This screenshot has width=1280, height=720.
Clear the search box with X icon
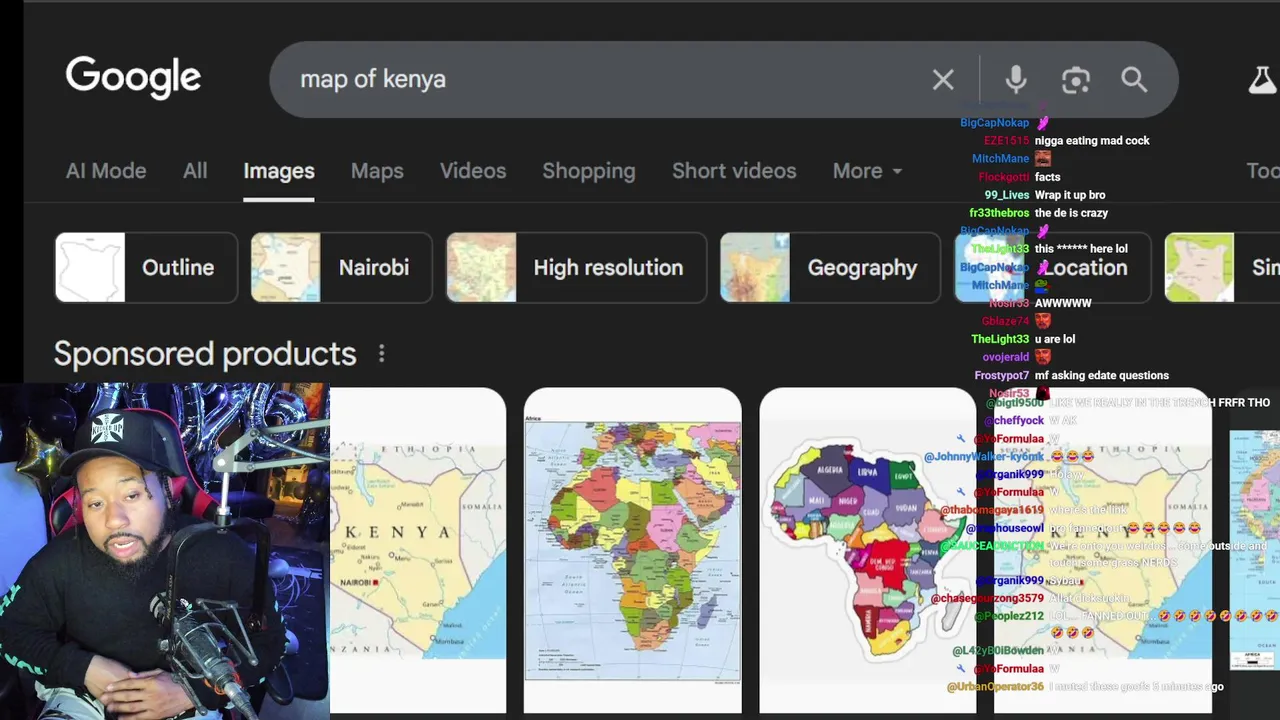[943, 80]
